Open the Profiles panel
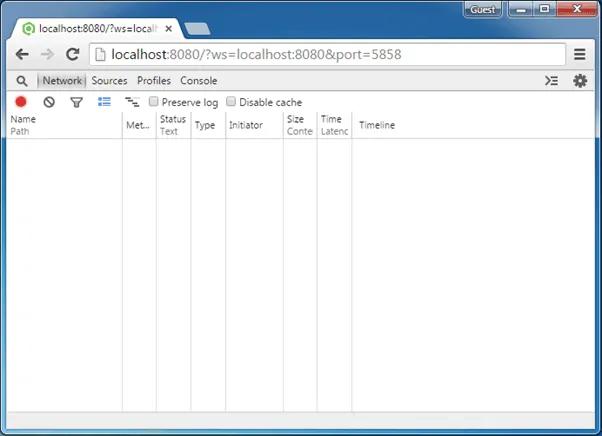Screen dimensions: 602x436 (154, 81)
